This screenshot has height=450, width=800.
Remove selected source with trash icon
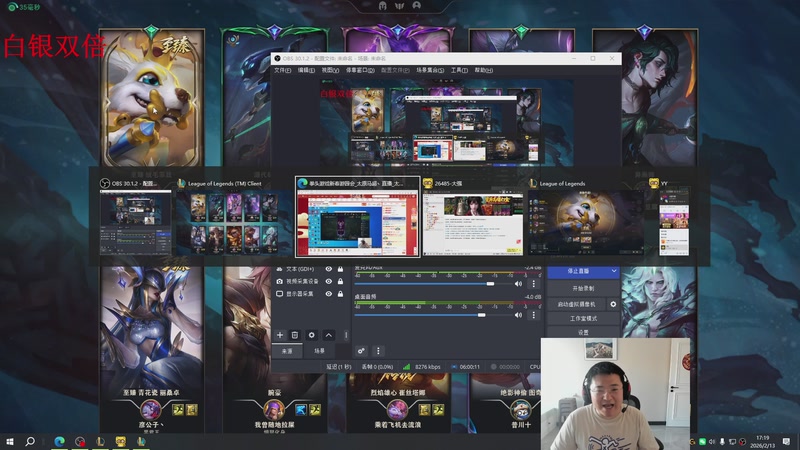tap(295, 335)
